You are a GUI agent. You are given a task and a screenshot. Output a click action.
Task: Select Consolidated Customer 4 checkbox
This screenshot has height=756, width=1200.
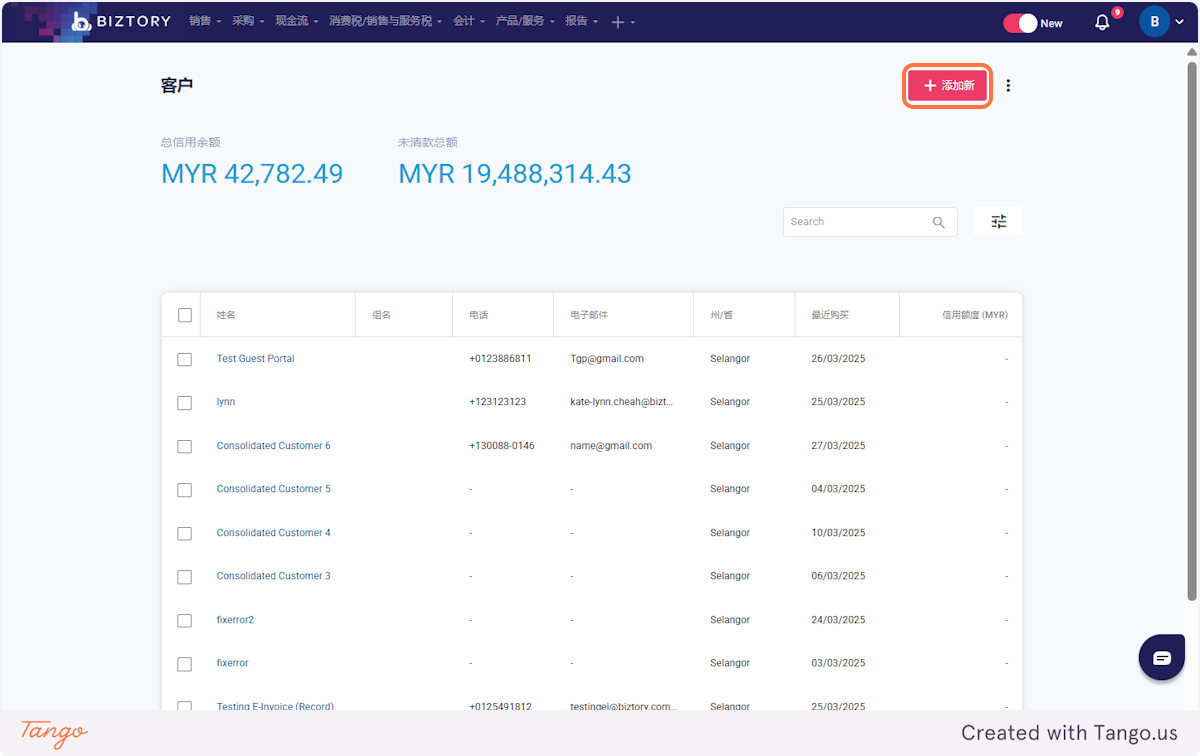pos(185,534)
